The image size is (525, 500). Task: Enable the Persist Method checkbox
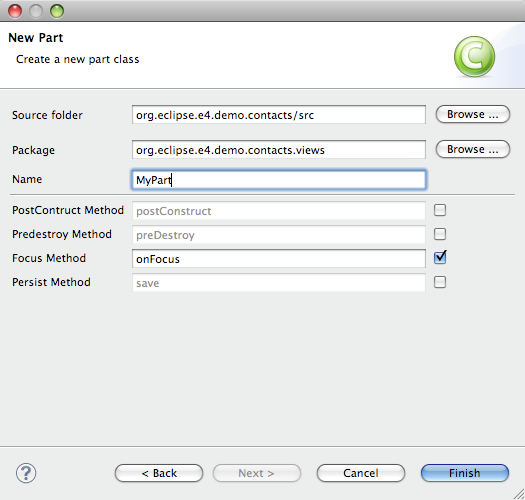pyautogui.click(x=440, y=282)
